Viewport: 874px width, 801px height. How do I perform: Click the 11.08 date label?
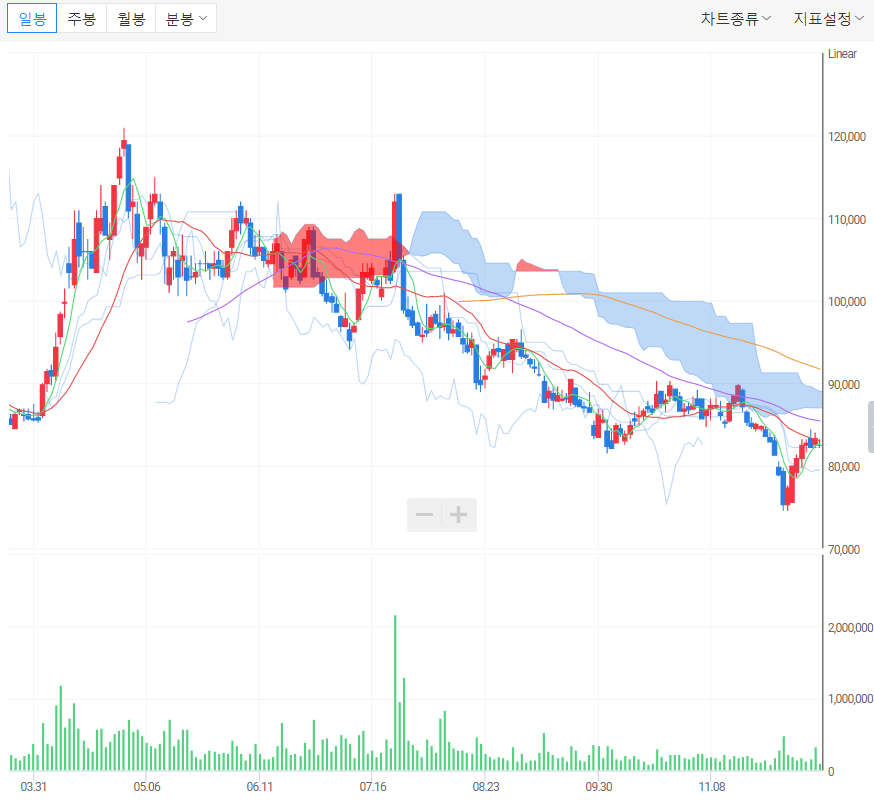(x=712, y=787)
